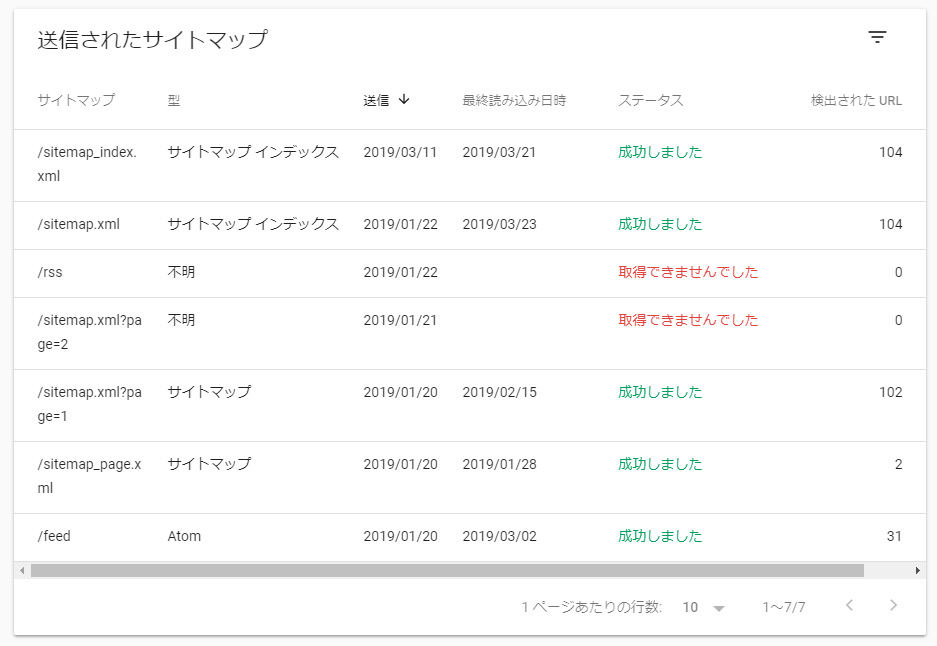
Task: Go to the next page with right chevron
Action: click(x=893, y=605)
